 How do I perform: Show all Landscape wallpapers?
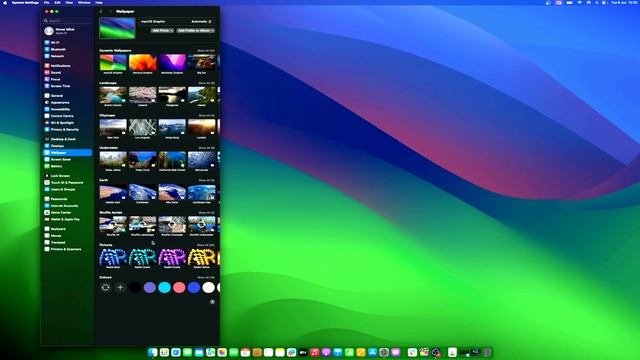pyautogui.click(x=206, y=83)
